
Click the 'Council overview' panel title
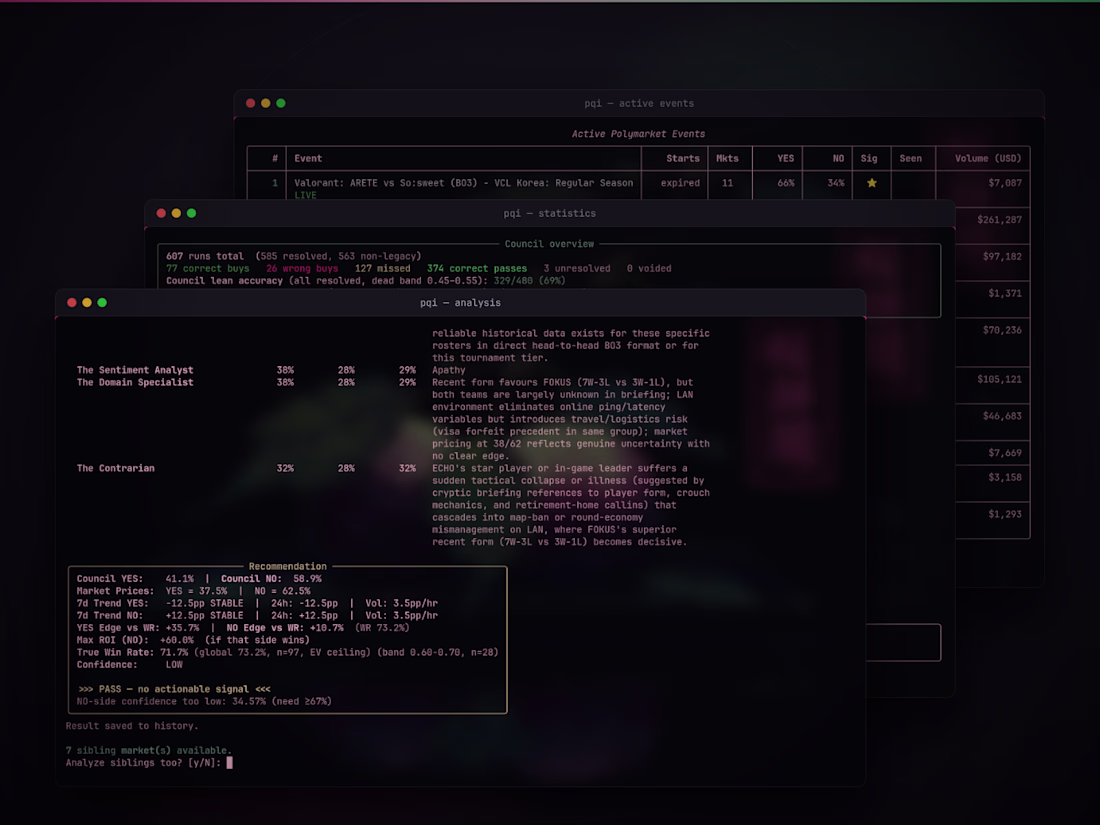tap(549, 244)
